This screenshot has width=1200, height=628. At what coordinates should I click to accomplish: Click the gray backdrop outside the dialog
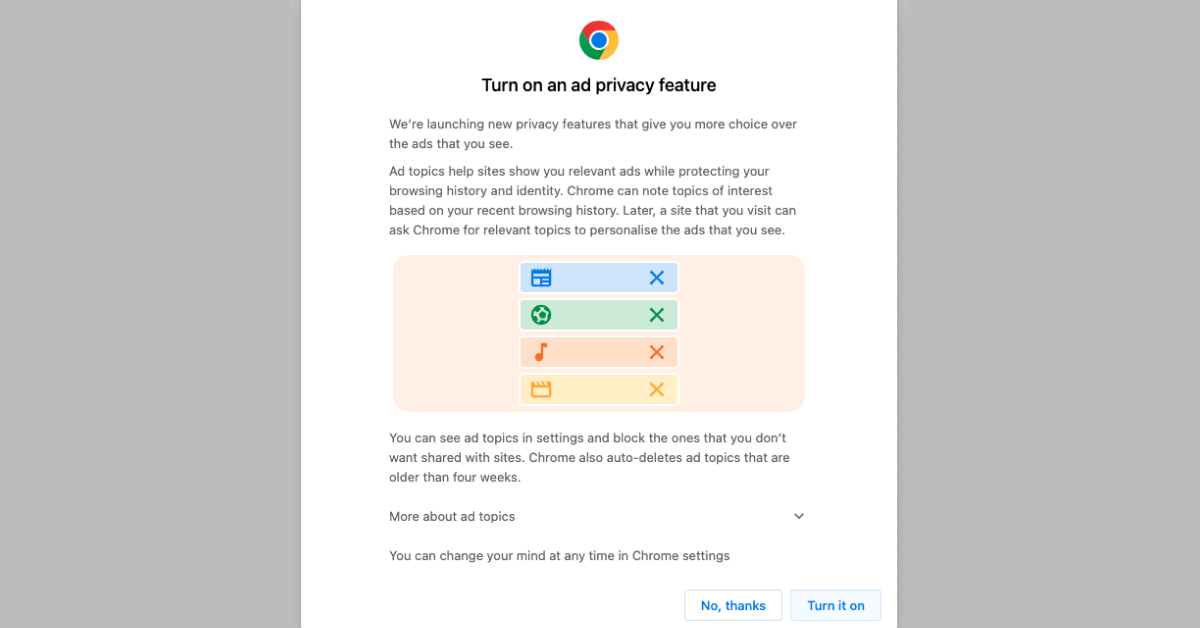tap(150, 314)
